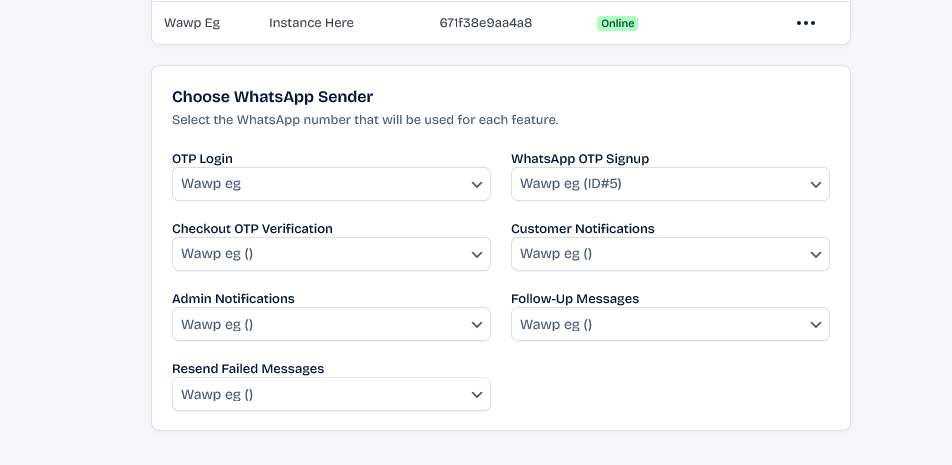Click the chevron arrow in Resend Failed Messages field

pos(477,395)
